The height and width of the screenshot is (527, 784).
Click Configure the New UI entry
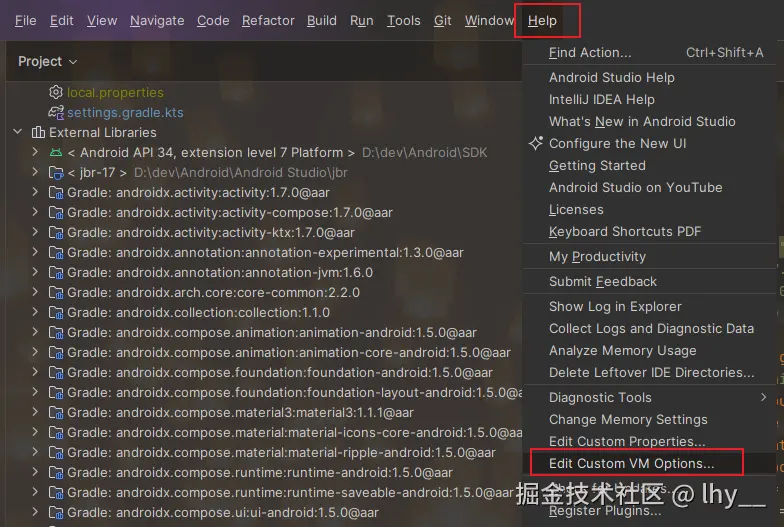click(649, 144)
